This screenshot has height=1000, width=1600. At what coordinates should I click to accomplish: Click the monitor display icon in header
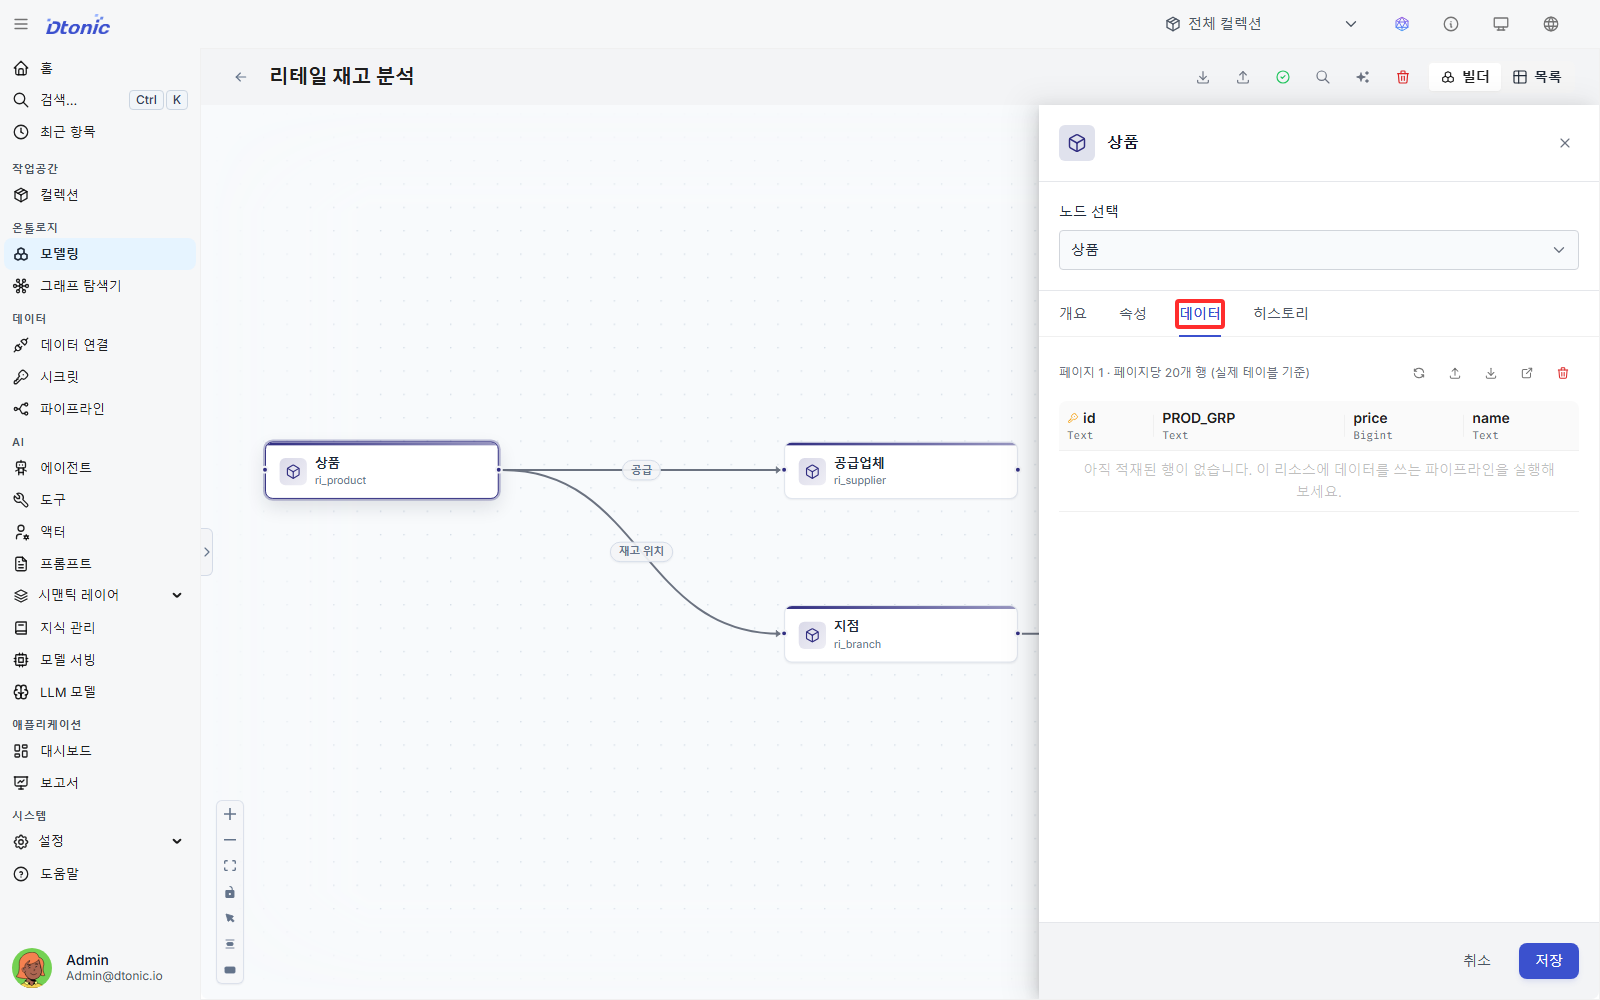click(x=1501, y=24)
